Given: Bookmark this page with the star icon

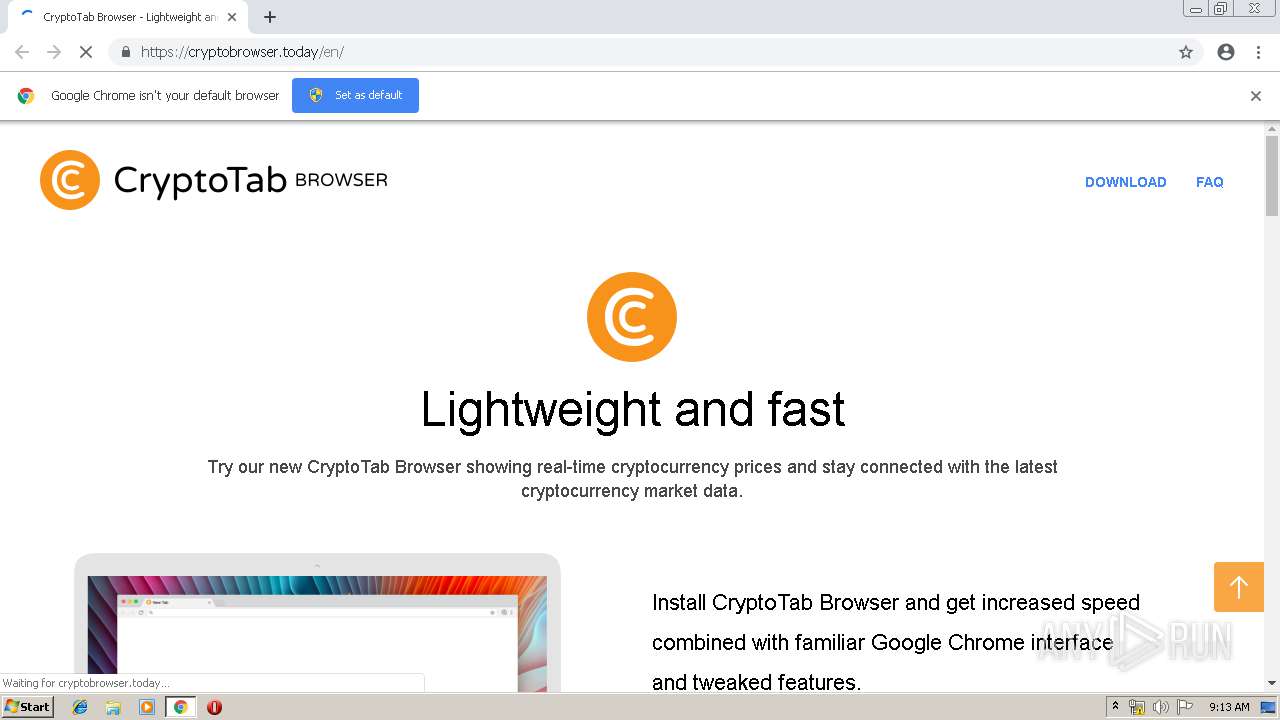Looking at the screenshot, I should [1186, 52].
